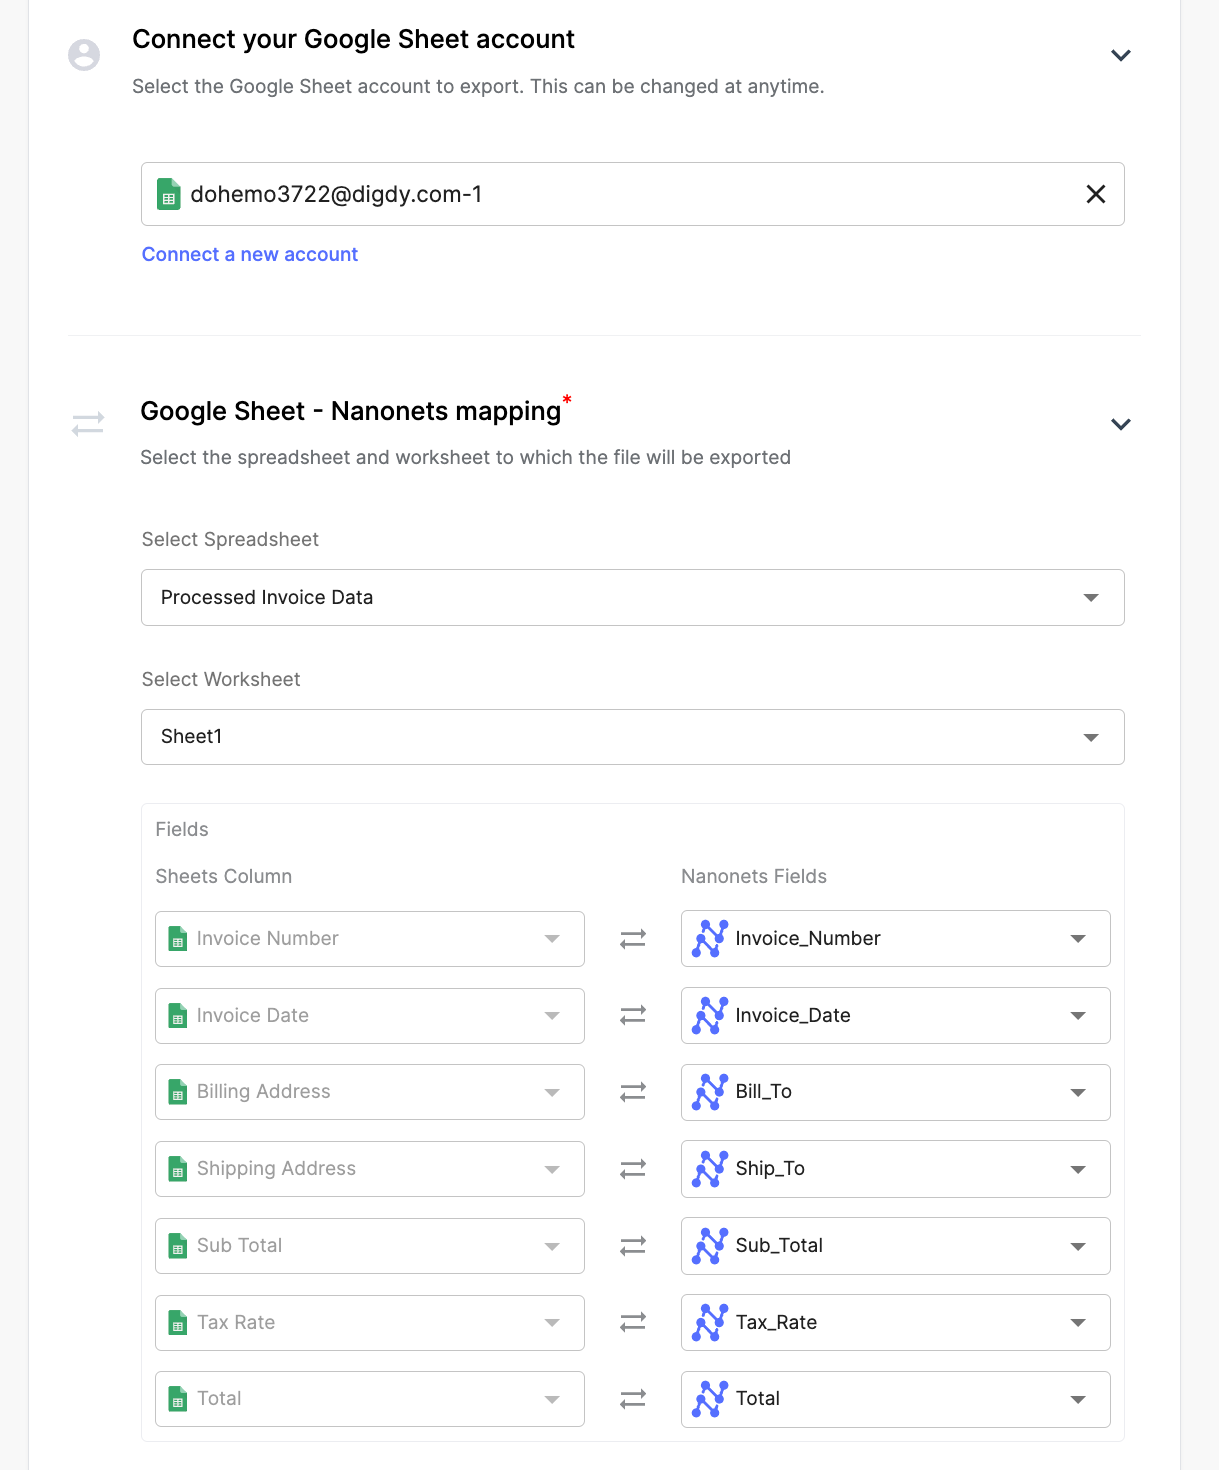Click the Sheets icon in the Billing Address column

pyautogui.click(x=177, y=1092)
